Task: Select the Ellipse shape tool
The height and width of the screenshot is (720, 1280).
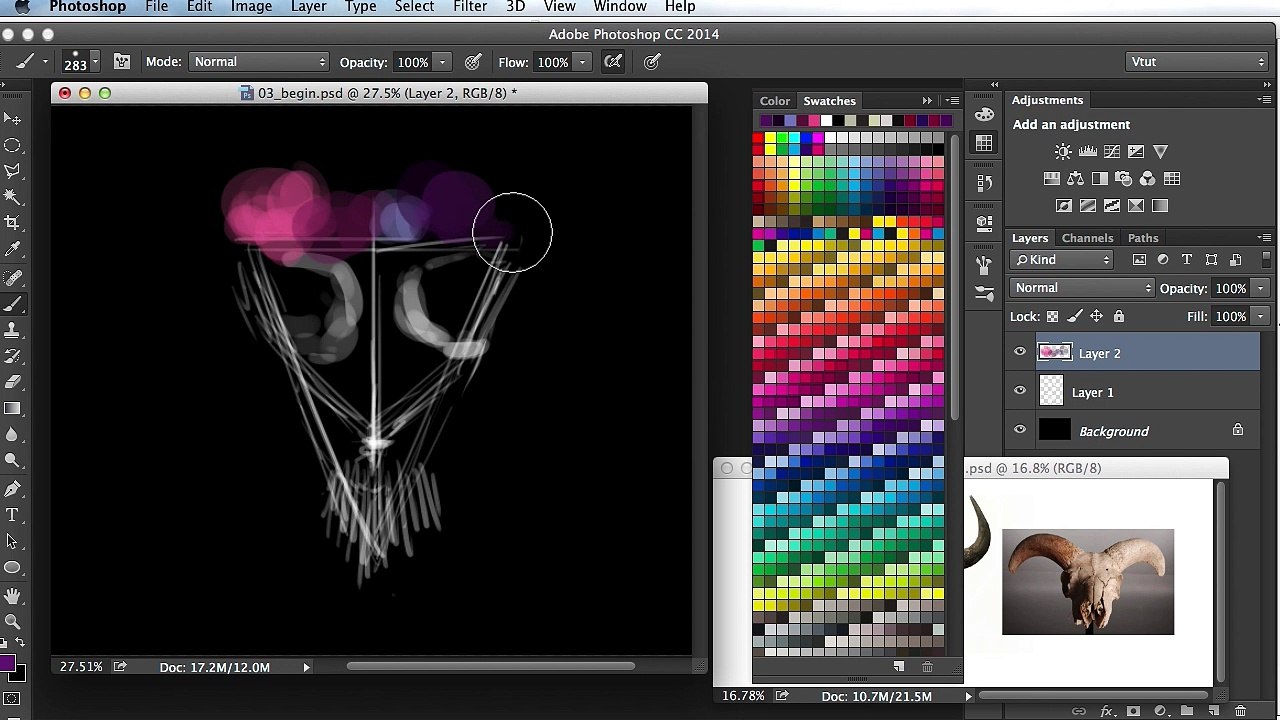Action: pos(12,567)
